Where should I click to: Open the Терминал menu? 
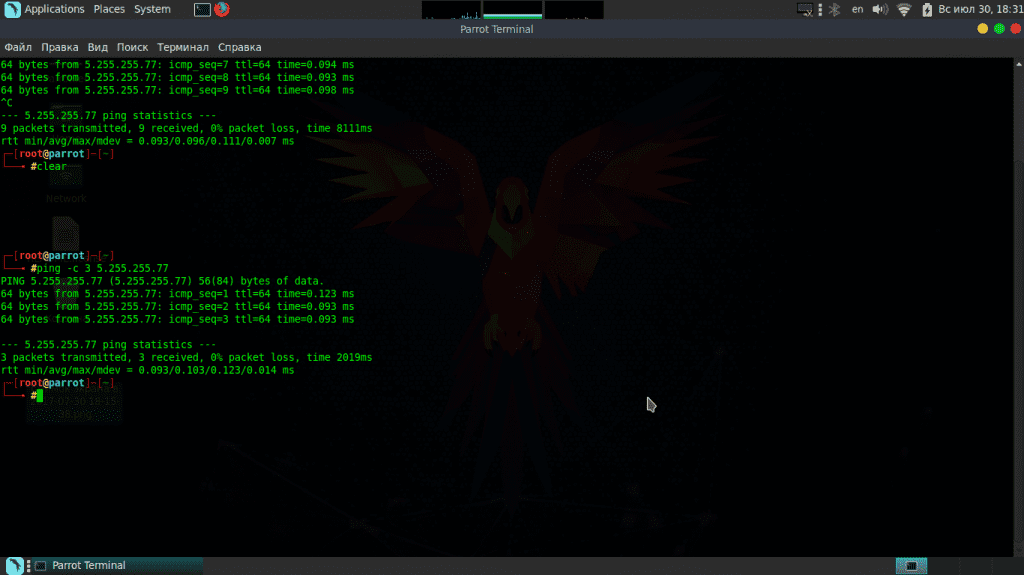click(x=183, y=47)
